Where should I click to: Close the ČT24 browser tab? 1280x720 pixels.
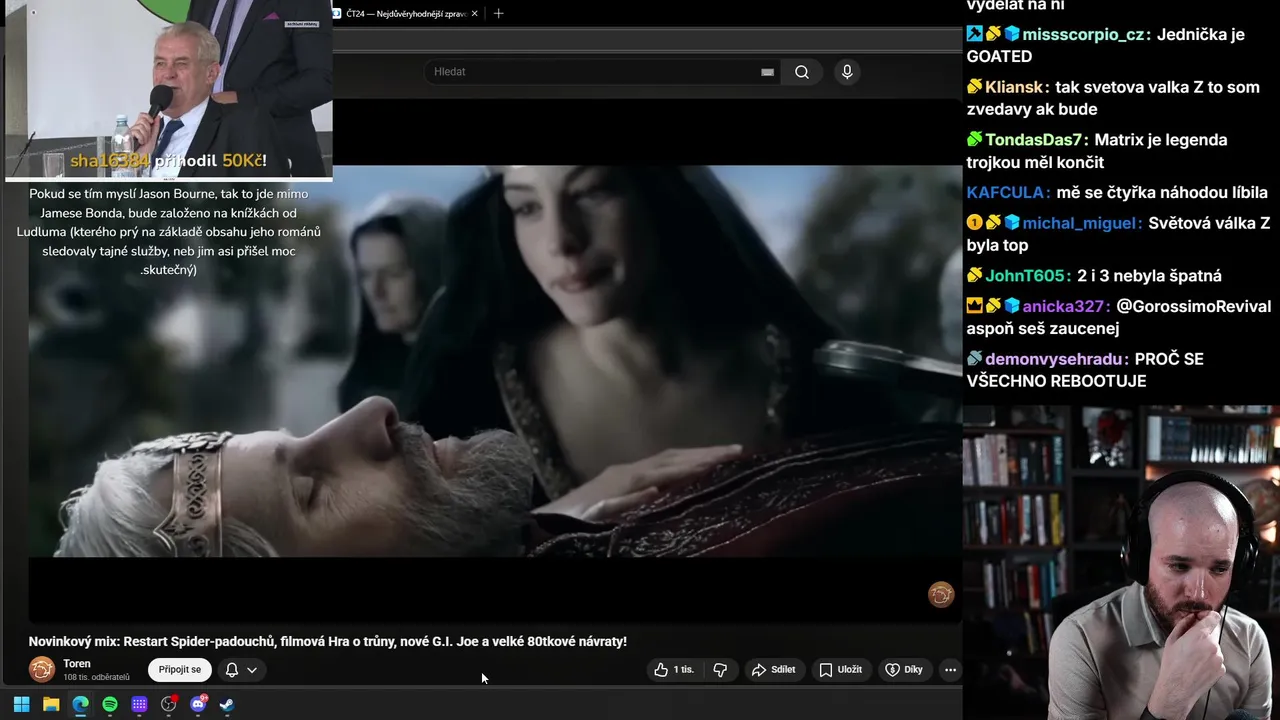pyautogui.click(x=475, y=14)
